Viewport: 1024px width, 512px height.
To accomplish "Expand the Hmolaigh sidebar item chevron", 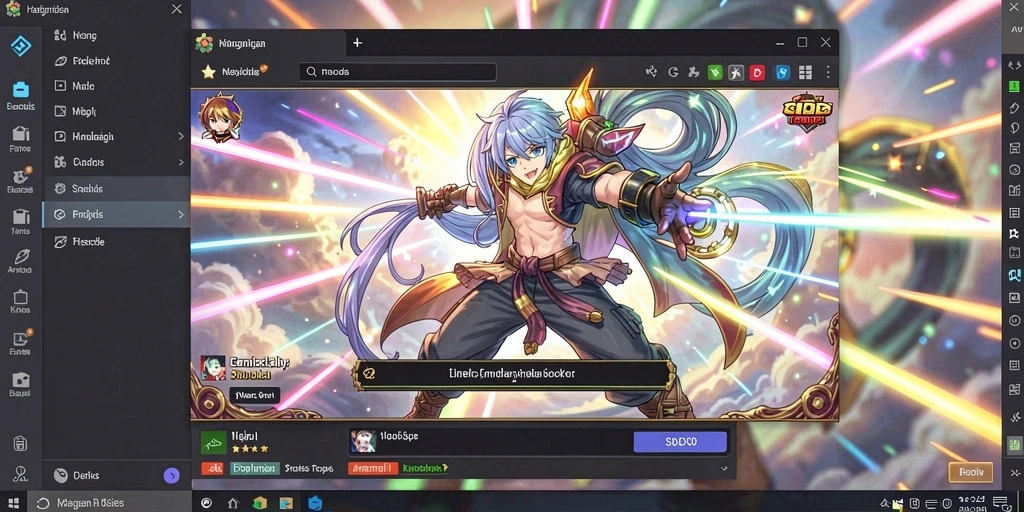I will tap(181, 136).
